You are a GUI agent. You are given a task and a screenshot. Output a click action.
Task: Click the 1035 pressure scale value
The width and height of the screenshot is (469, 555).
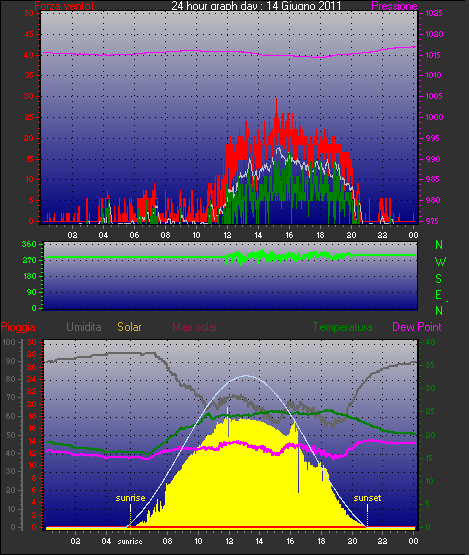click(434, 13)
